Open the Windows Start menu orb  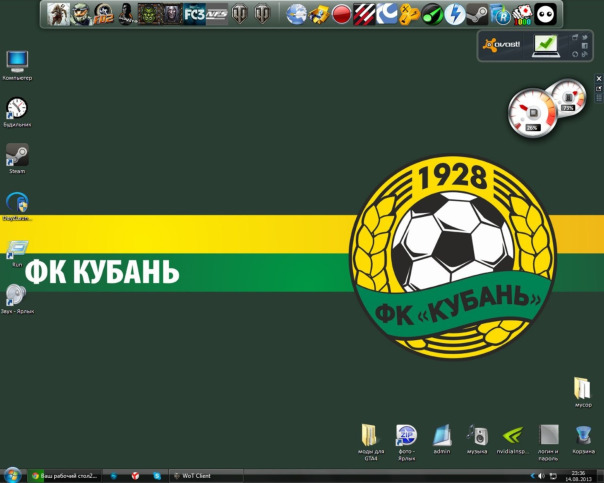click(x=13, y=476)
